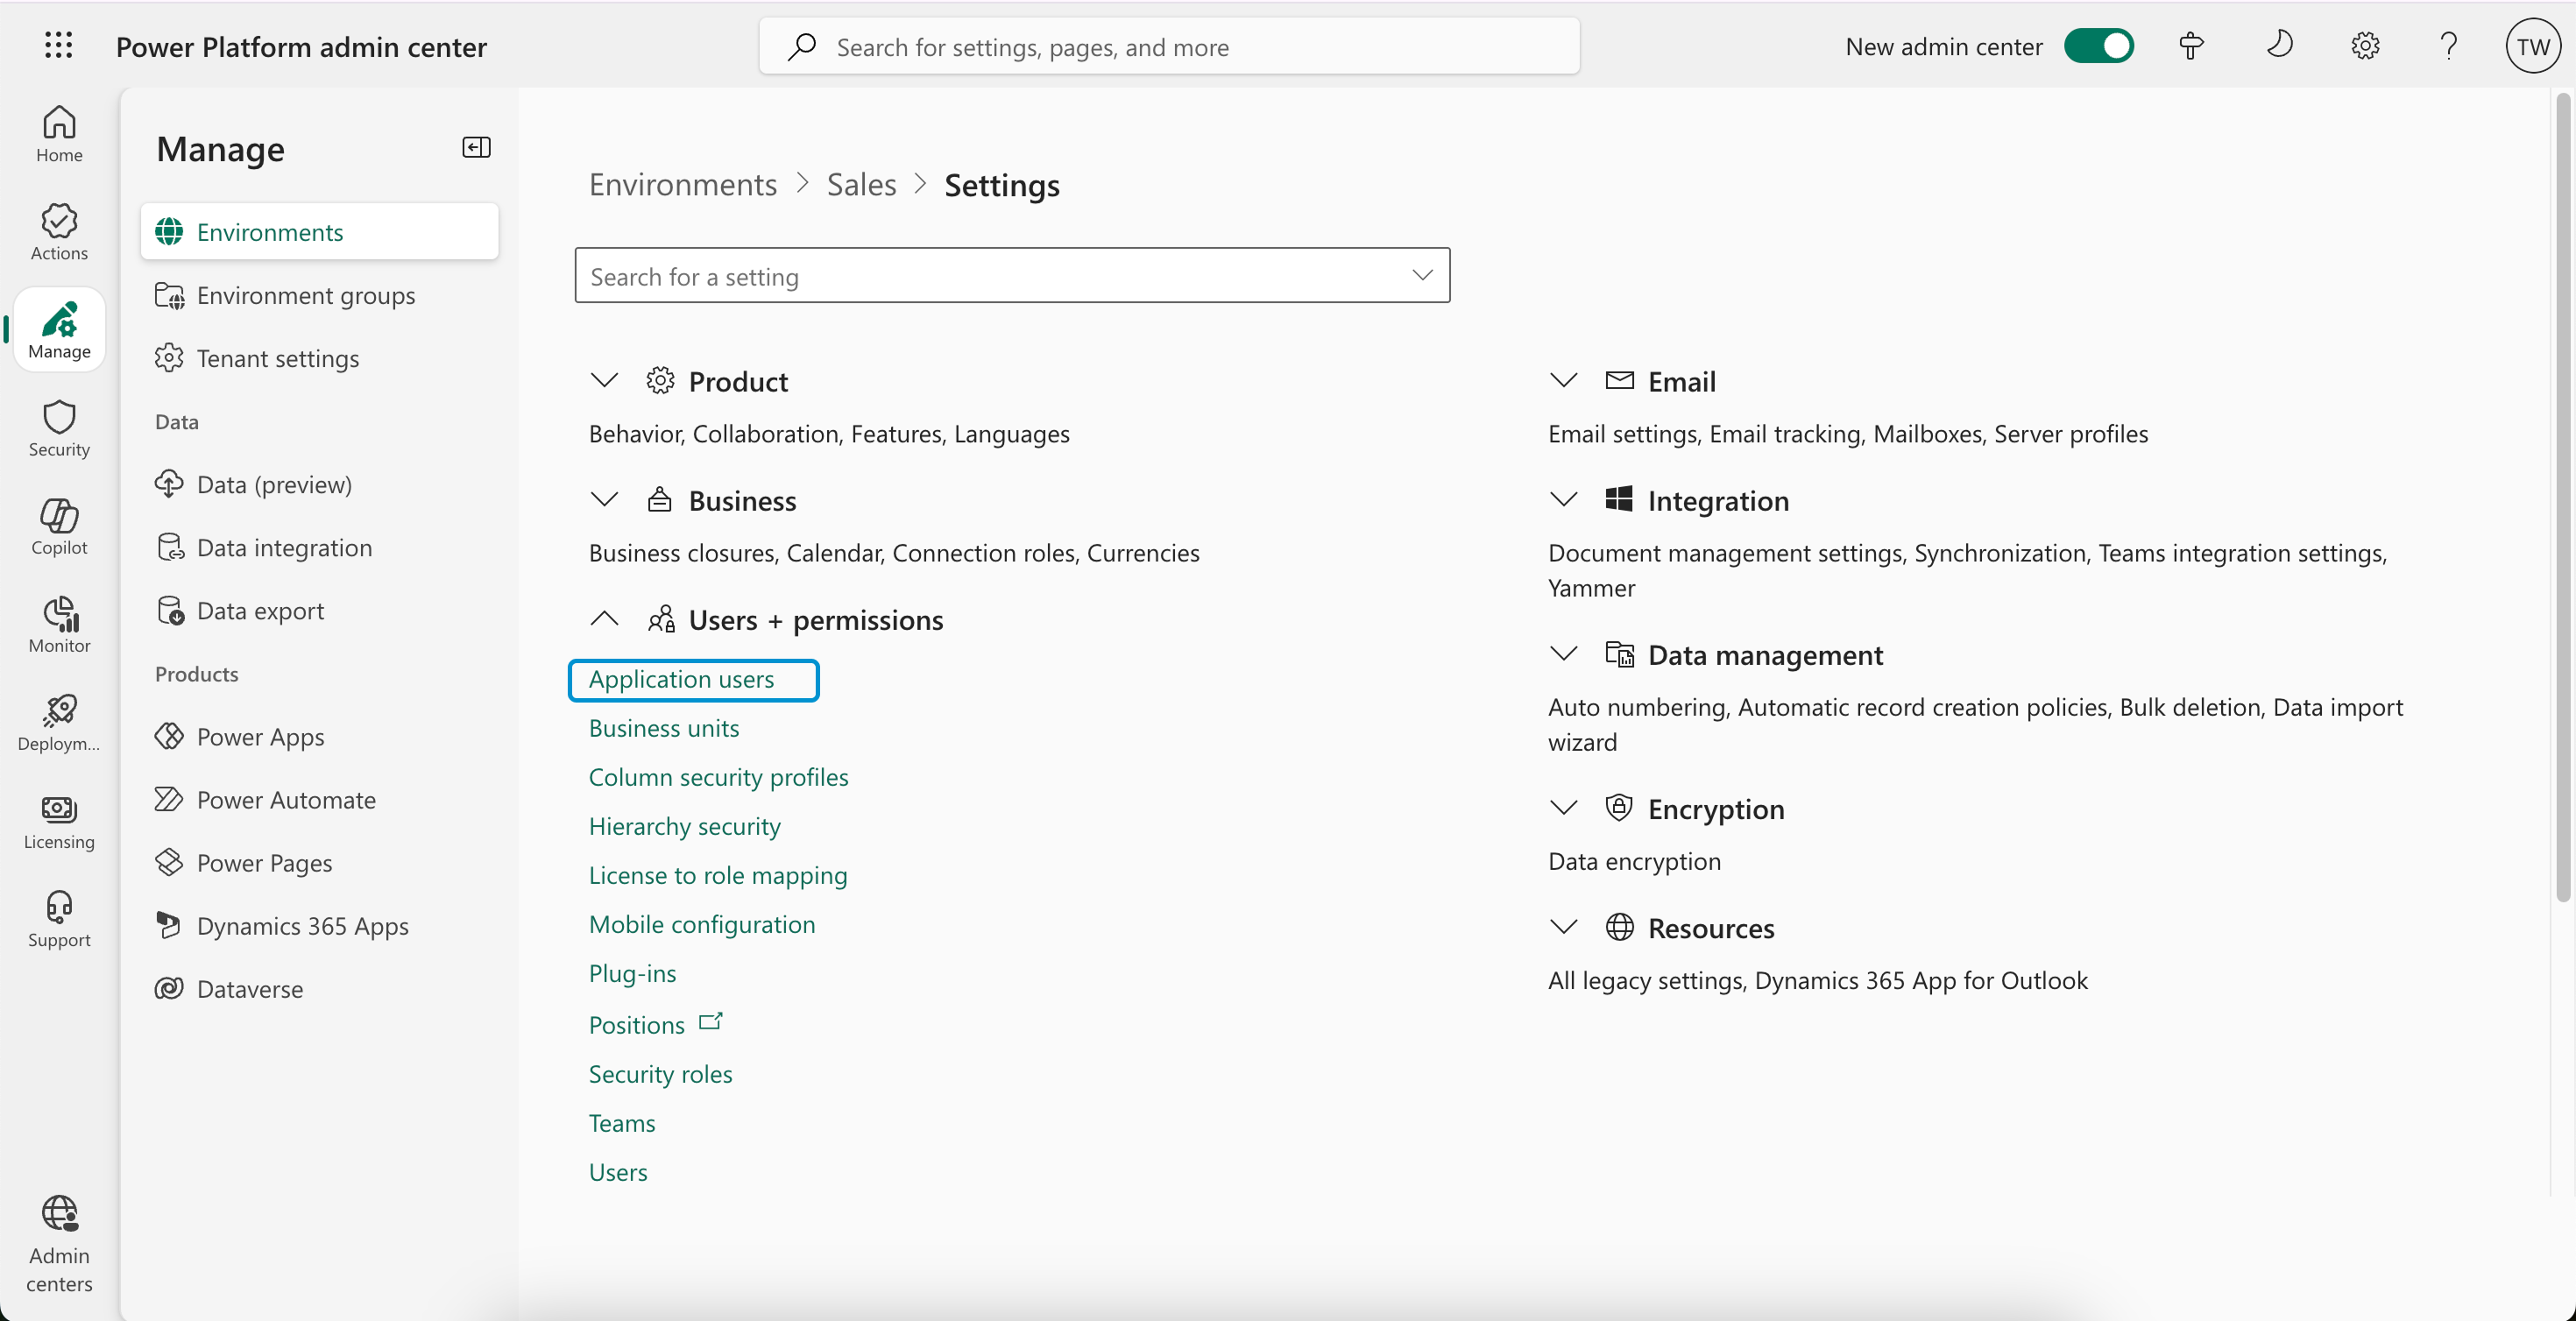Go to Sales breadcrumb

pos(861,185)
